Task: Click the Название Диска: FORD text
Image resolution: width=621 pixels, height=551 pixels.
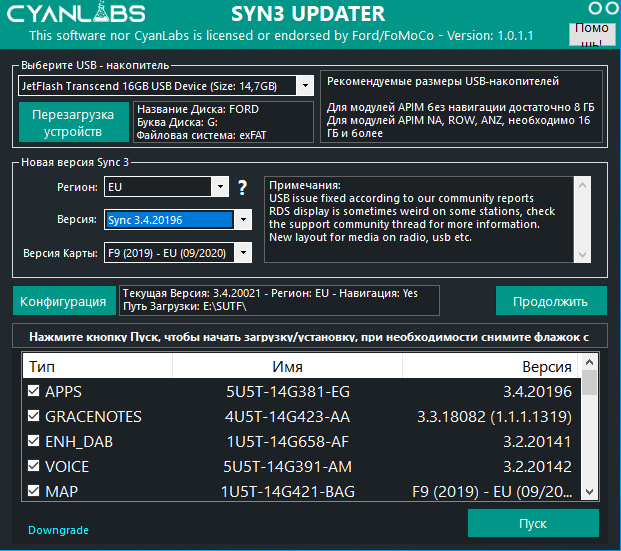Action: [198, 109]
